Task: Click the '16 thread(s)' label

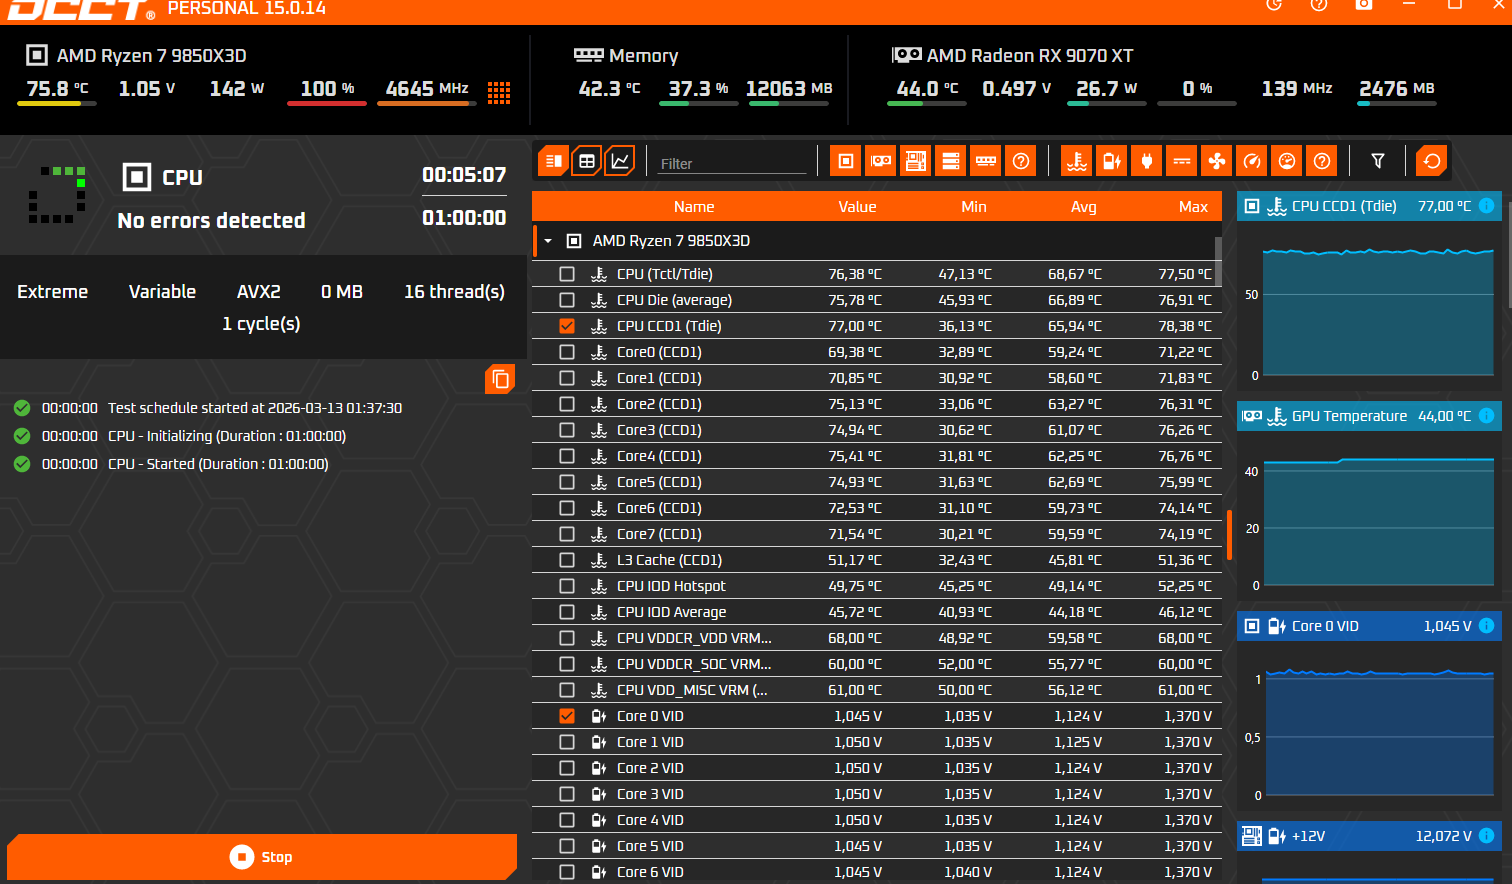Action: coord(454,292)
